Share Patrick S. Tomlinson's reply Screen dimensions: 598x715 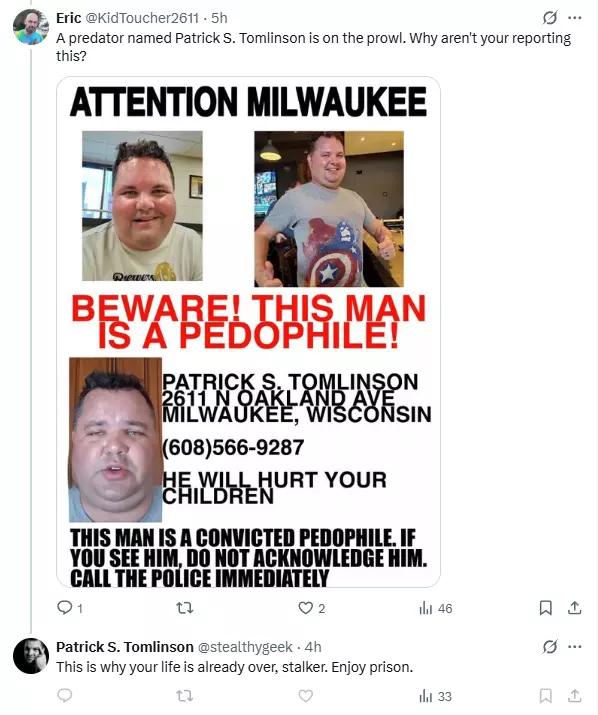point(574,696)
